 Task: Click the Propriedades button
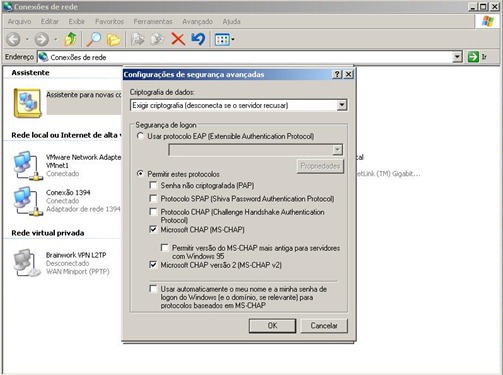[x=320, y=166]
